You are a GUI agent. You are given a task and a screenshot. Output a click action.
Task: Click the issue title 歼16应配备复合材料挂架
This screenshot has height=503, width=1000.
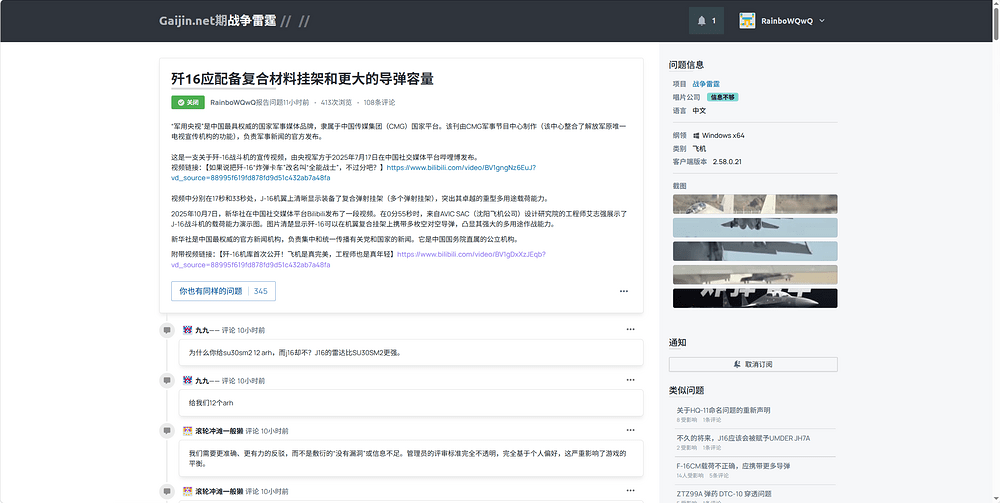[x=302, y=79]
